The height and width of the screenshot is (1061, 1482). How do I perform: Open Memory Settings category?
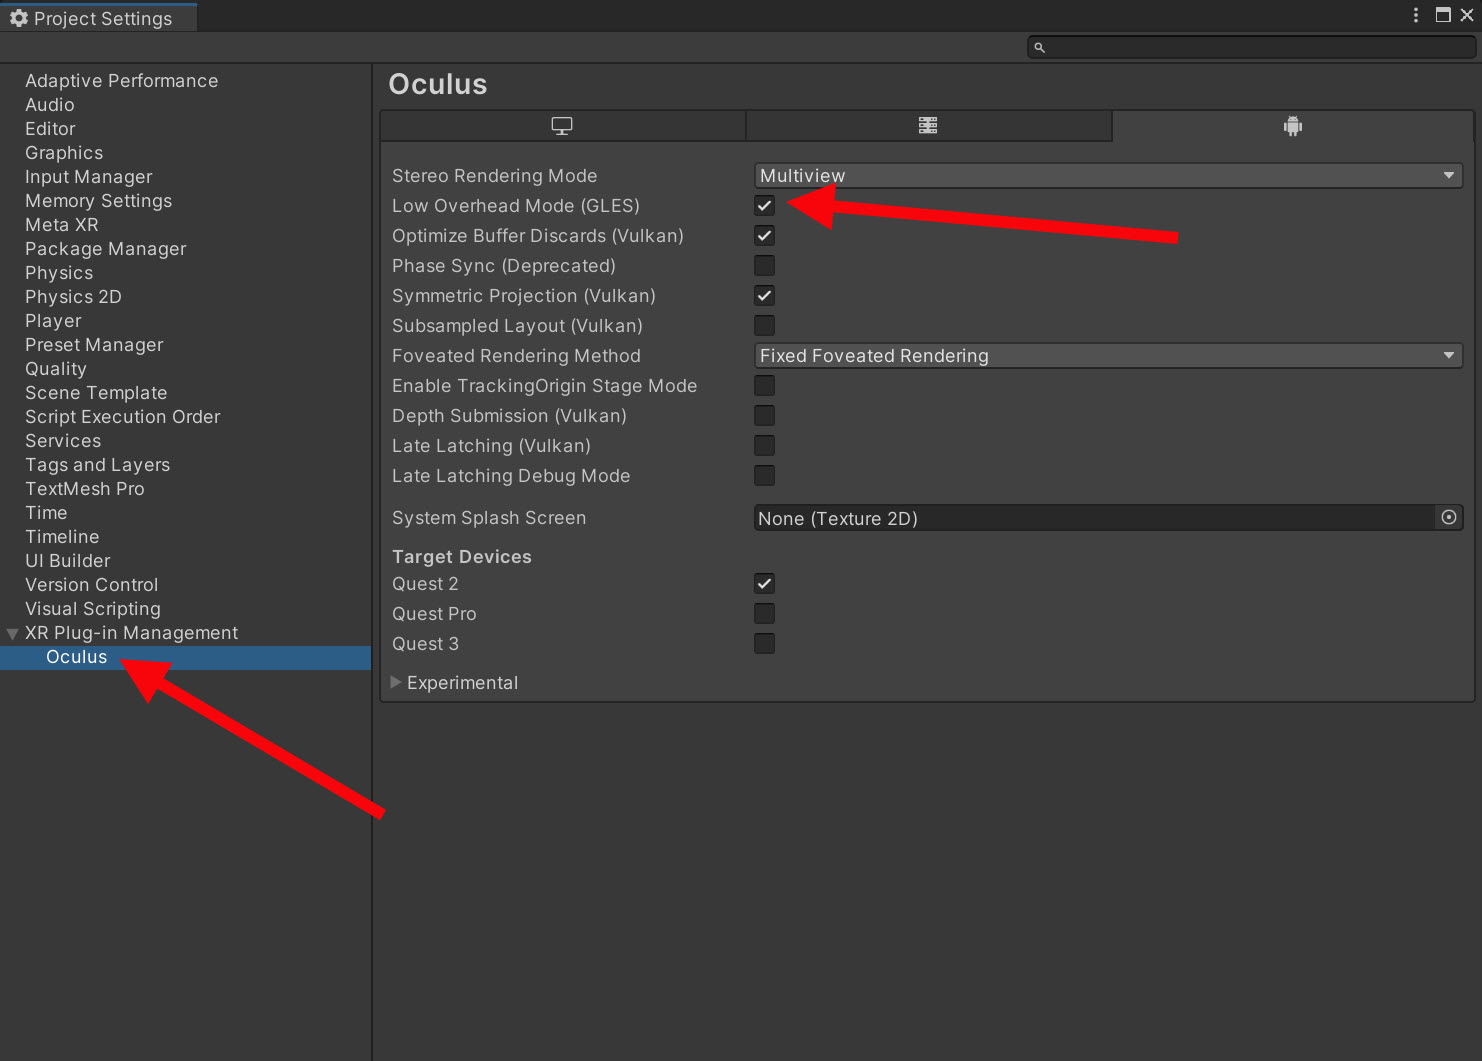point(98,201)
